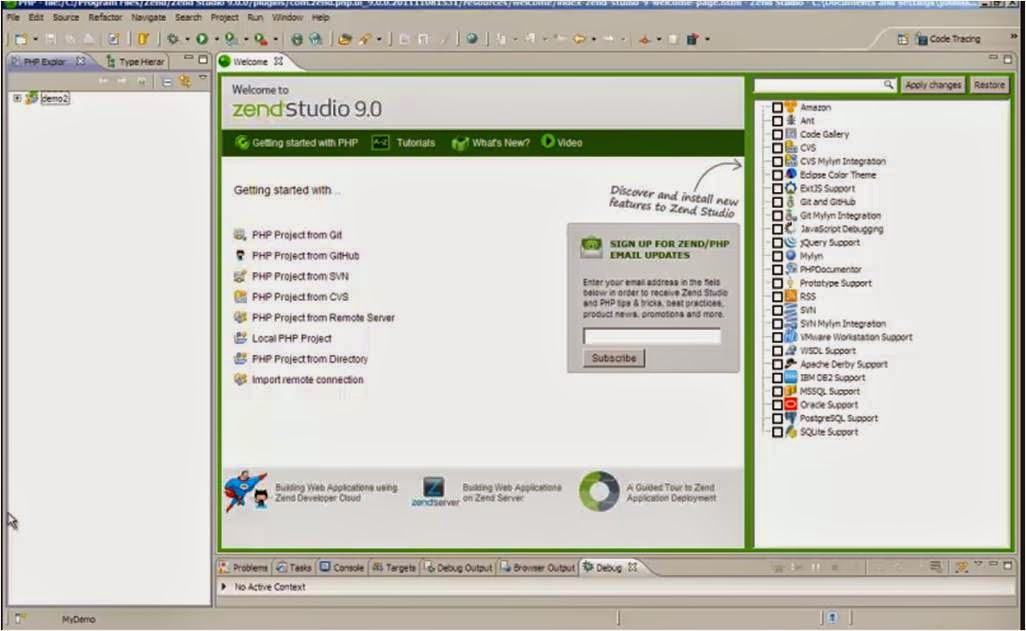This screenshot has width=1026, height=631.
Task: Click the green Run toolbar icon
Action: pos(202,39)
